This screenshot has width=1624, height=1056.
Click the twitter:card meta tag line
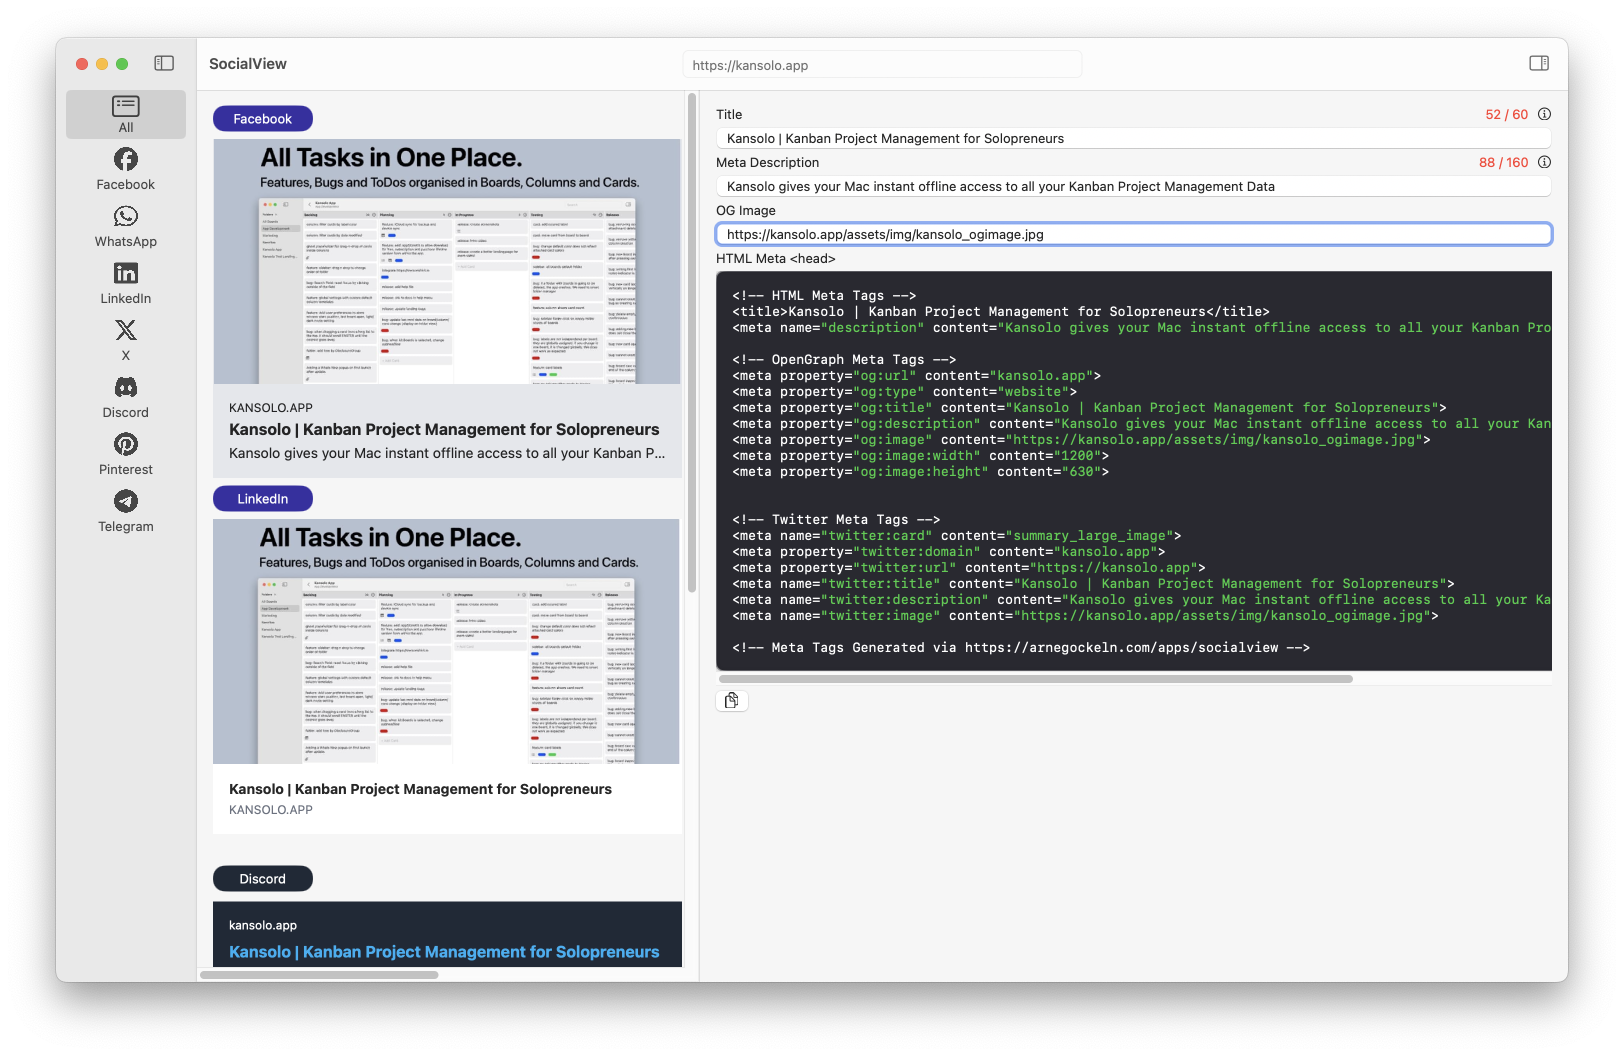957,535
